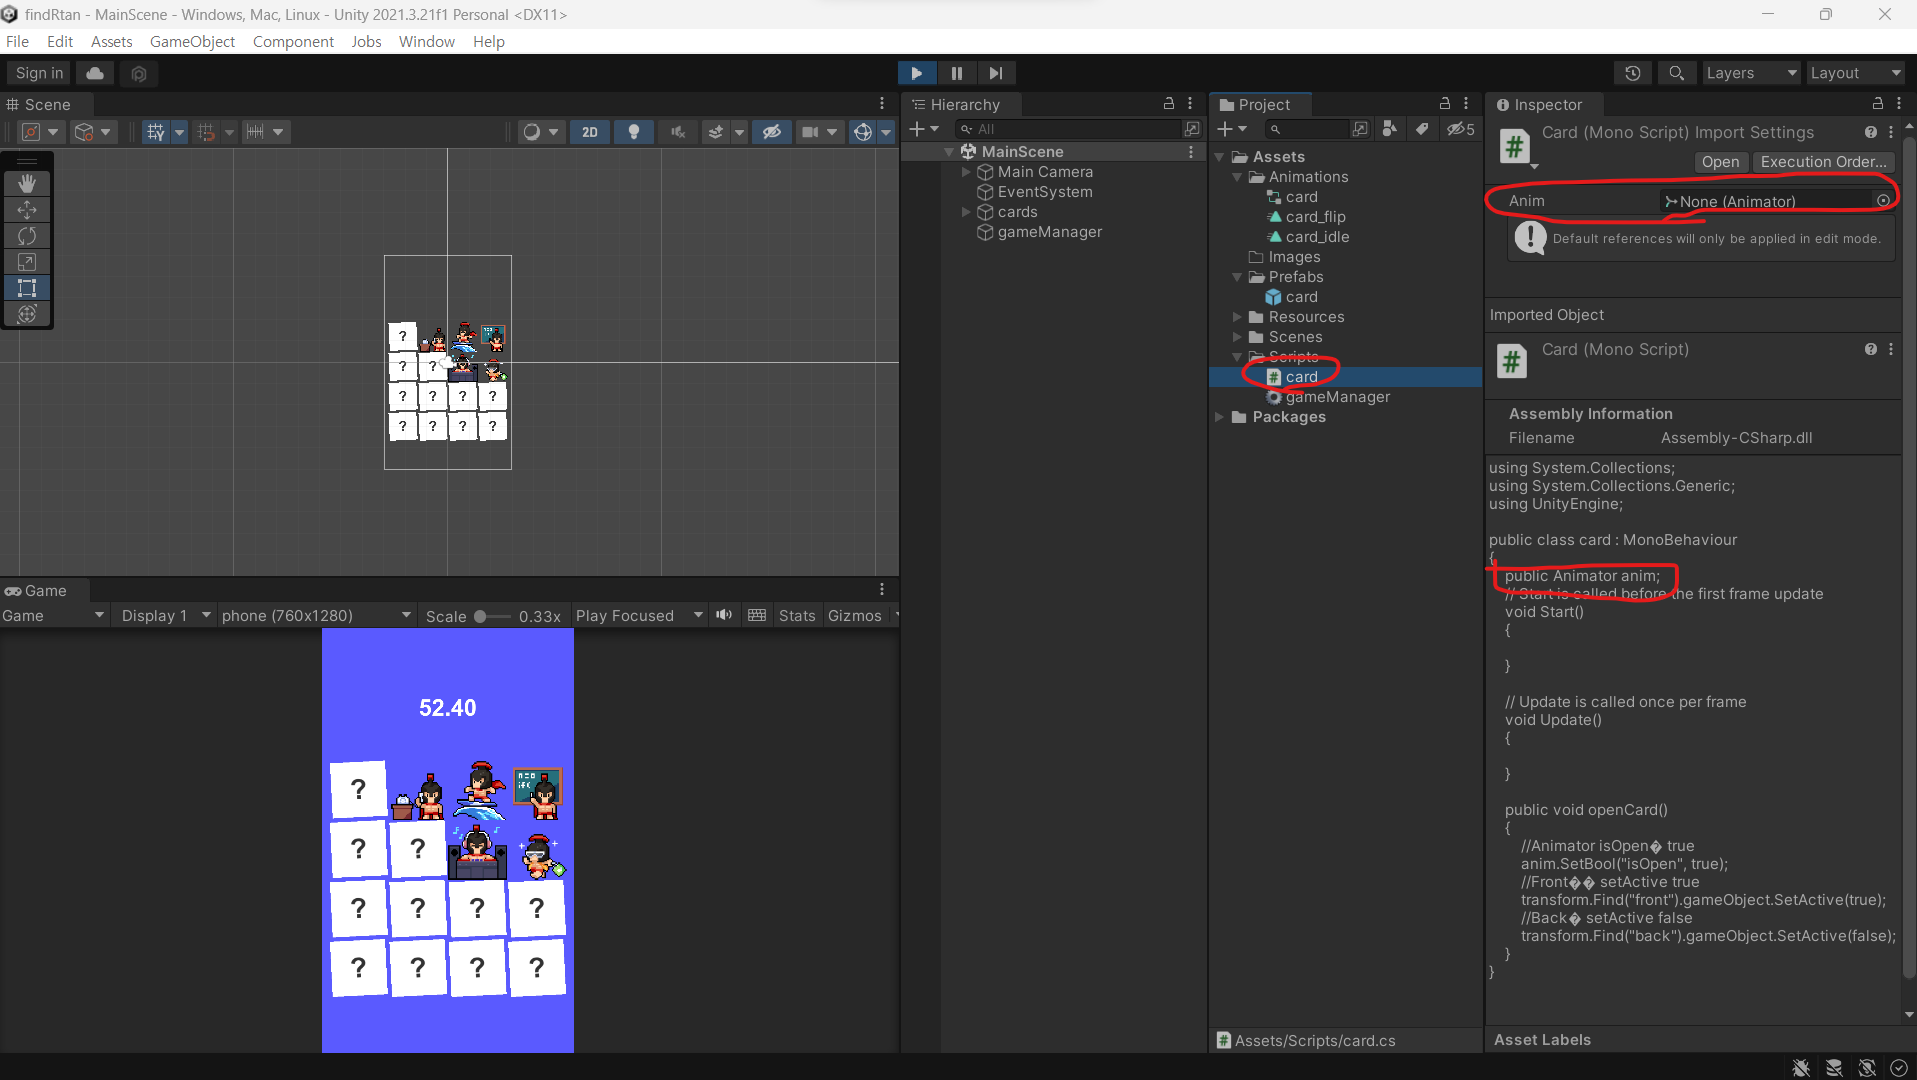Open the File menu
The width and height of the screenshot is (1917, 1080).
18,41
